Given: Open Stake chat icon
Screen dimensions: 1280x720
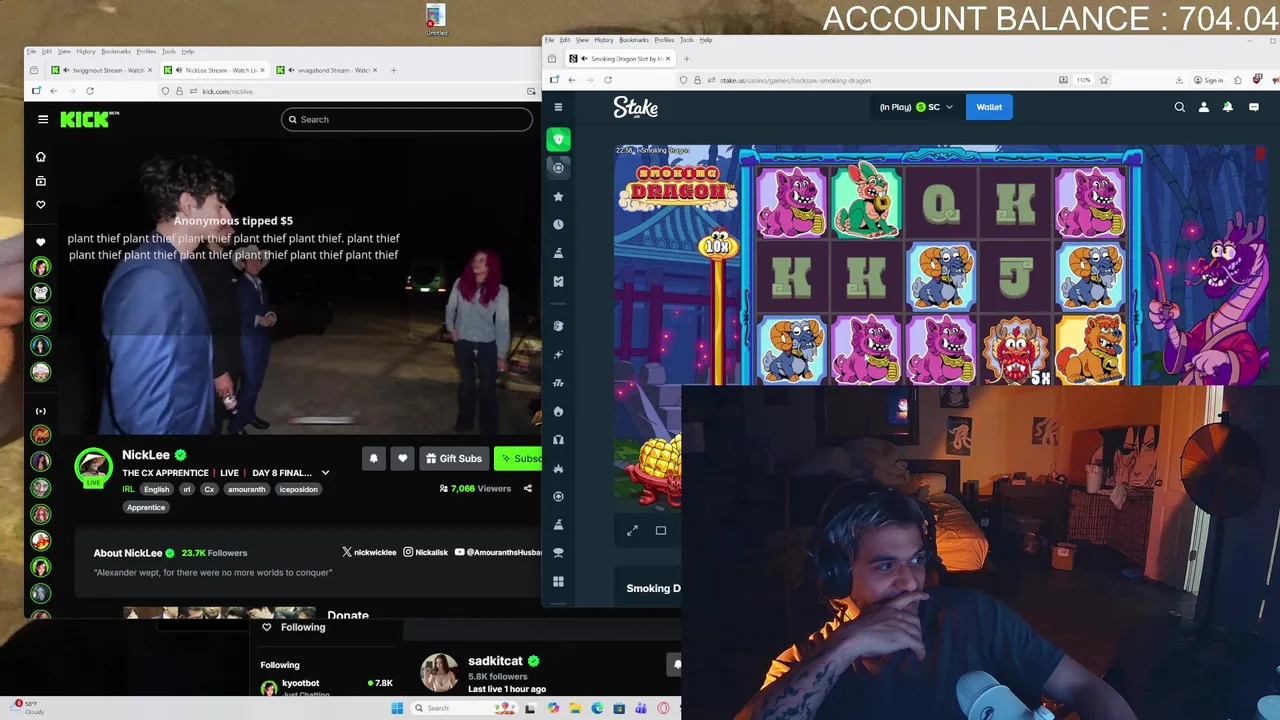Looking at the screenshot, I should pos(1253,107).
